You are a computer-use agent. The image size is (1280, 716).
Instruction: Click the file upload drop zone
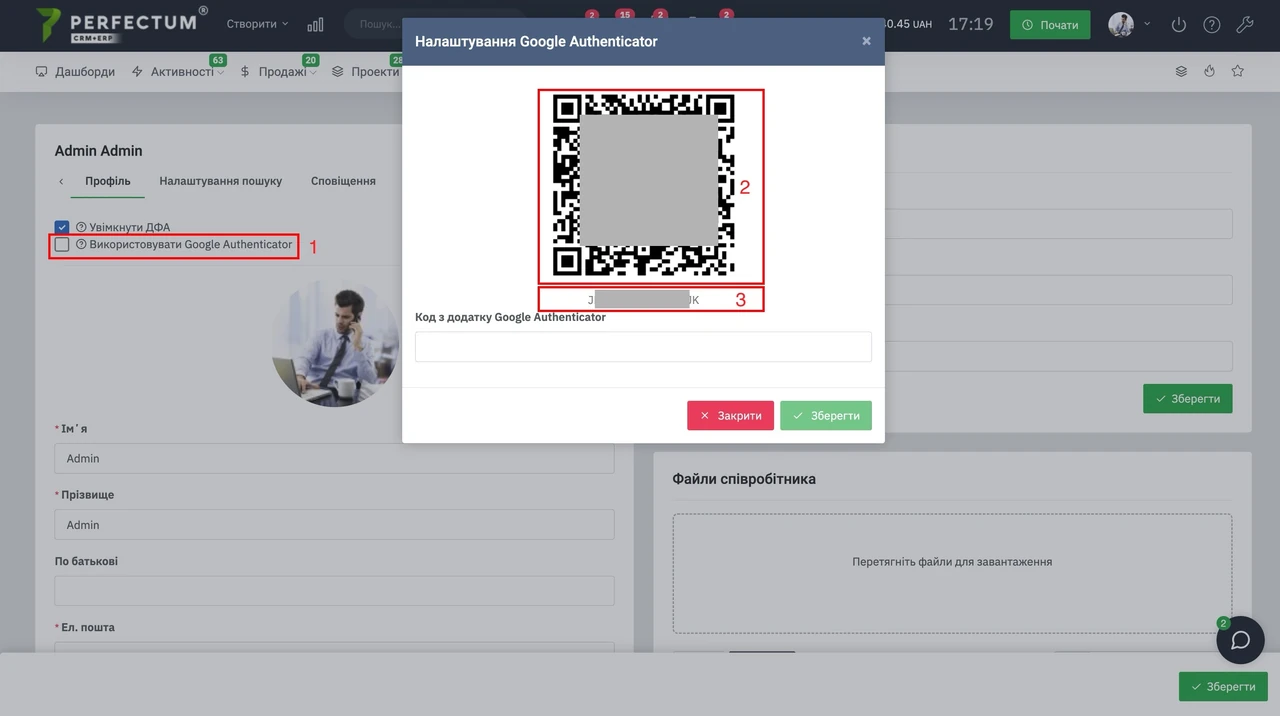[952, 573]
